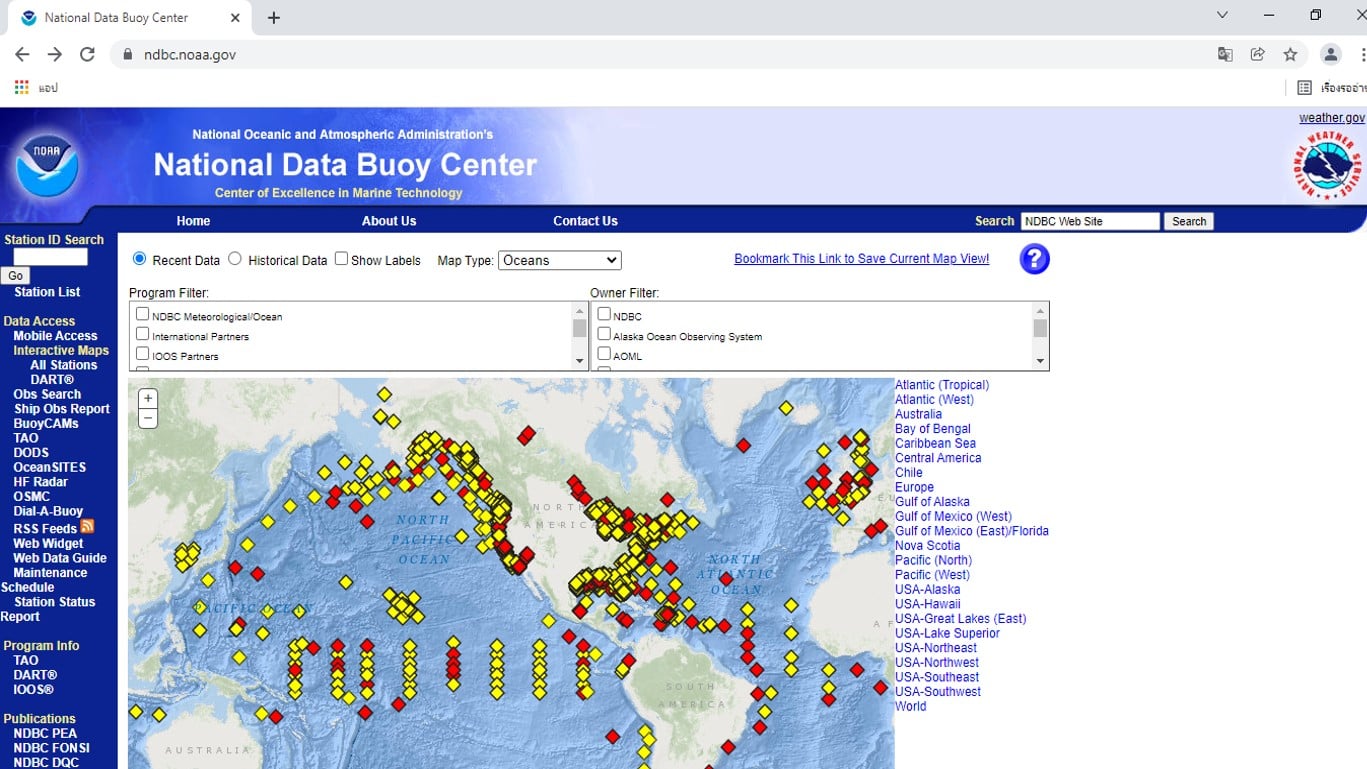
Task: Click the National Weather Service logo
Action: pos(1326,165)
